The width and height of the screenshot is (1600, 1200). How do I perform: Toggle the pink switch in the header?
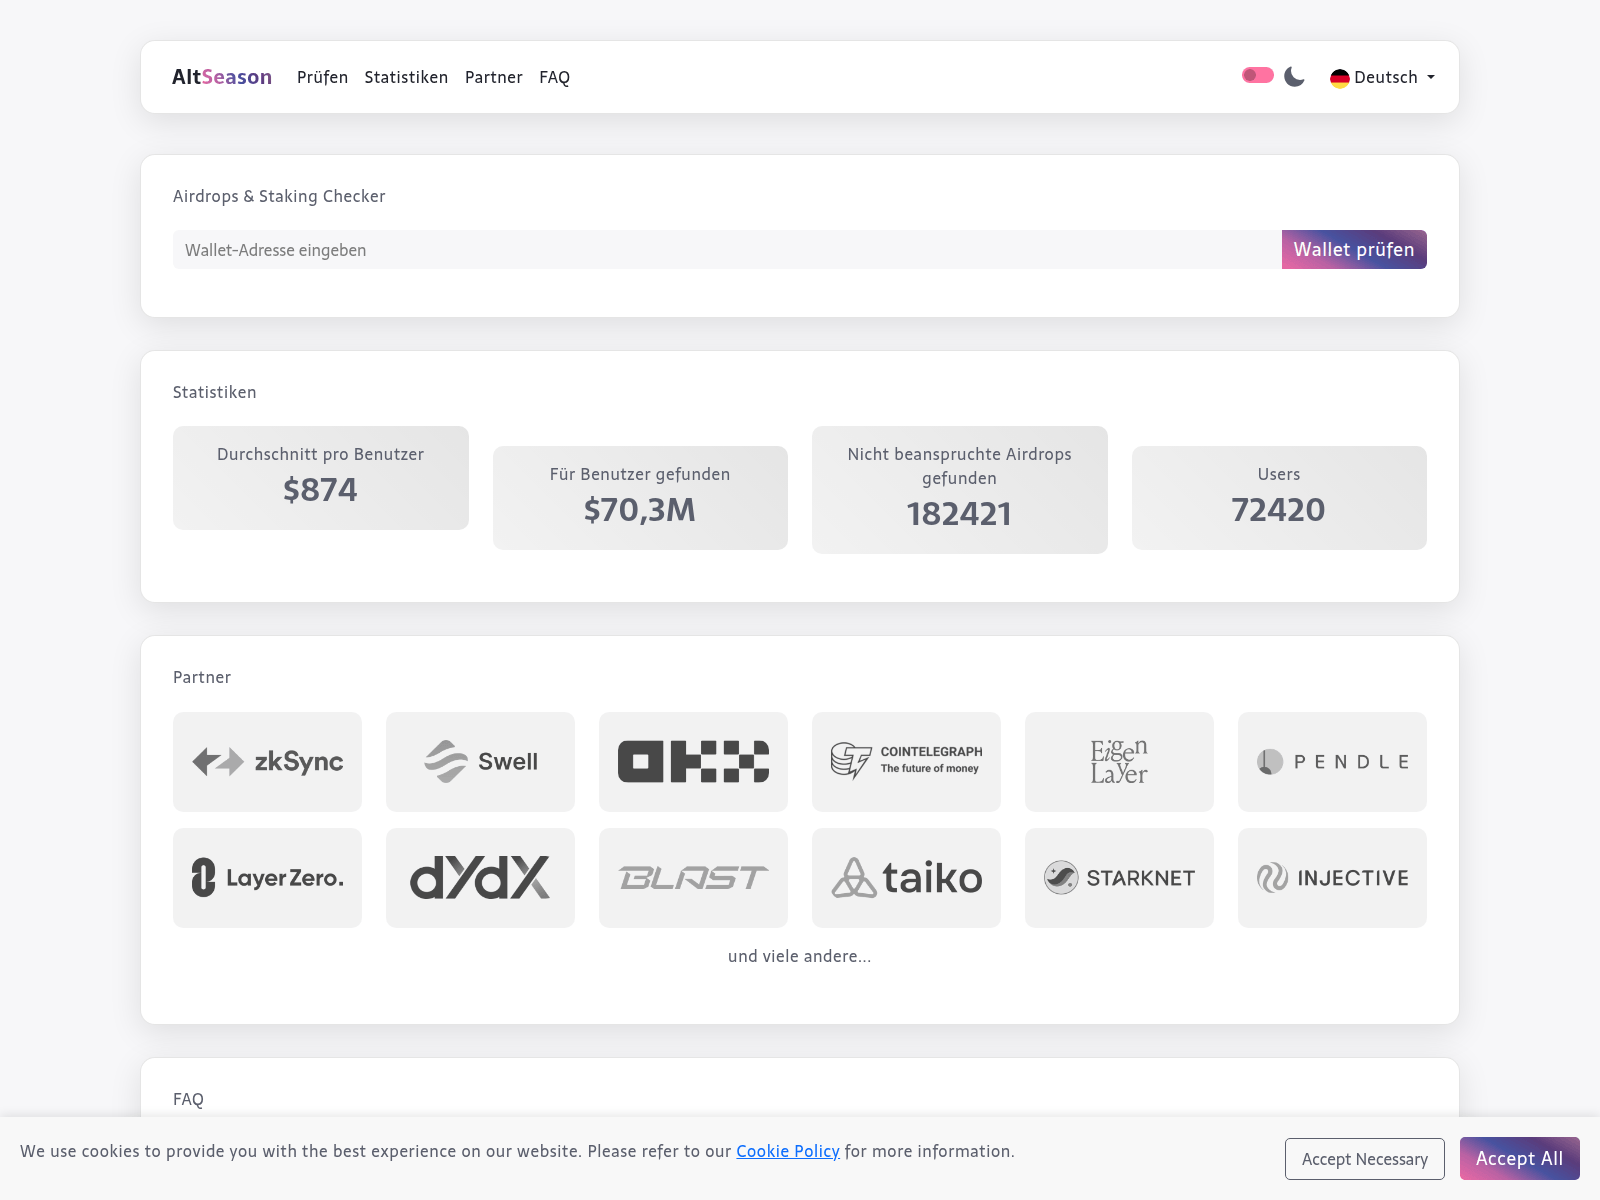pos(1257,75)
